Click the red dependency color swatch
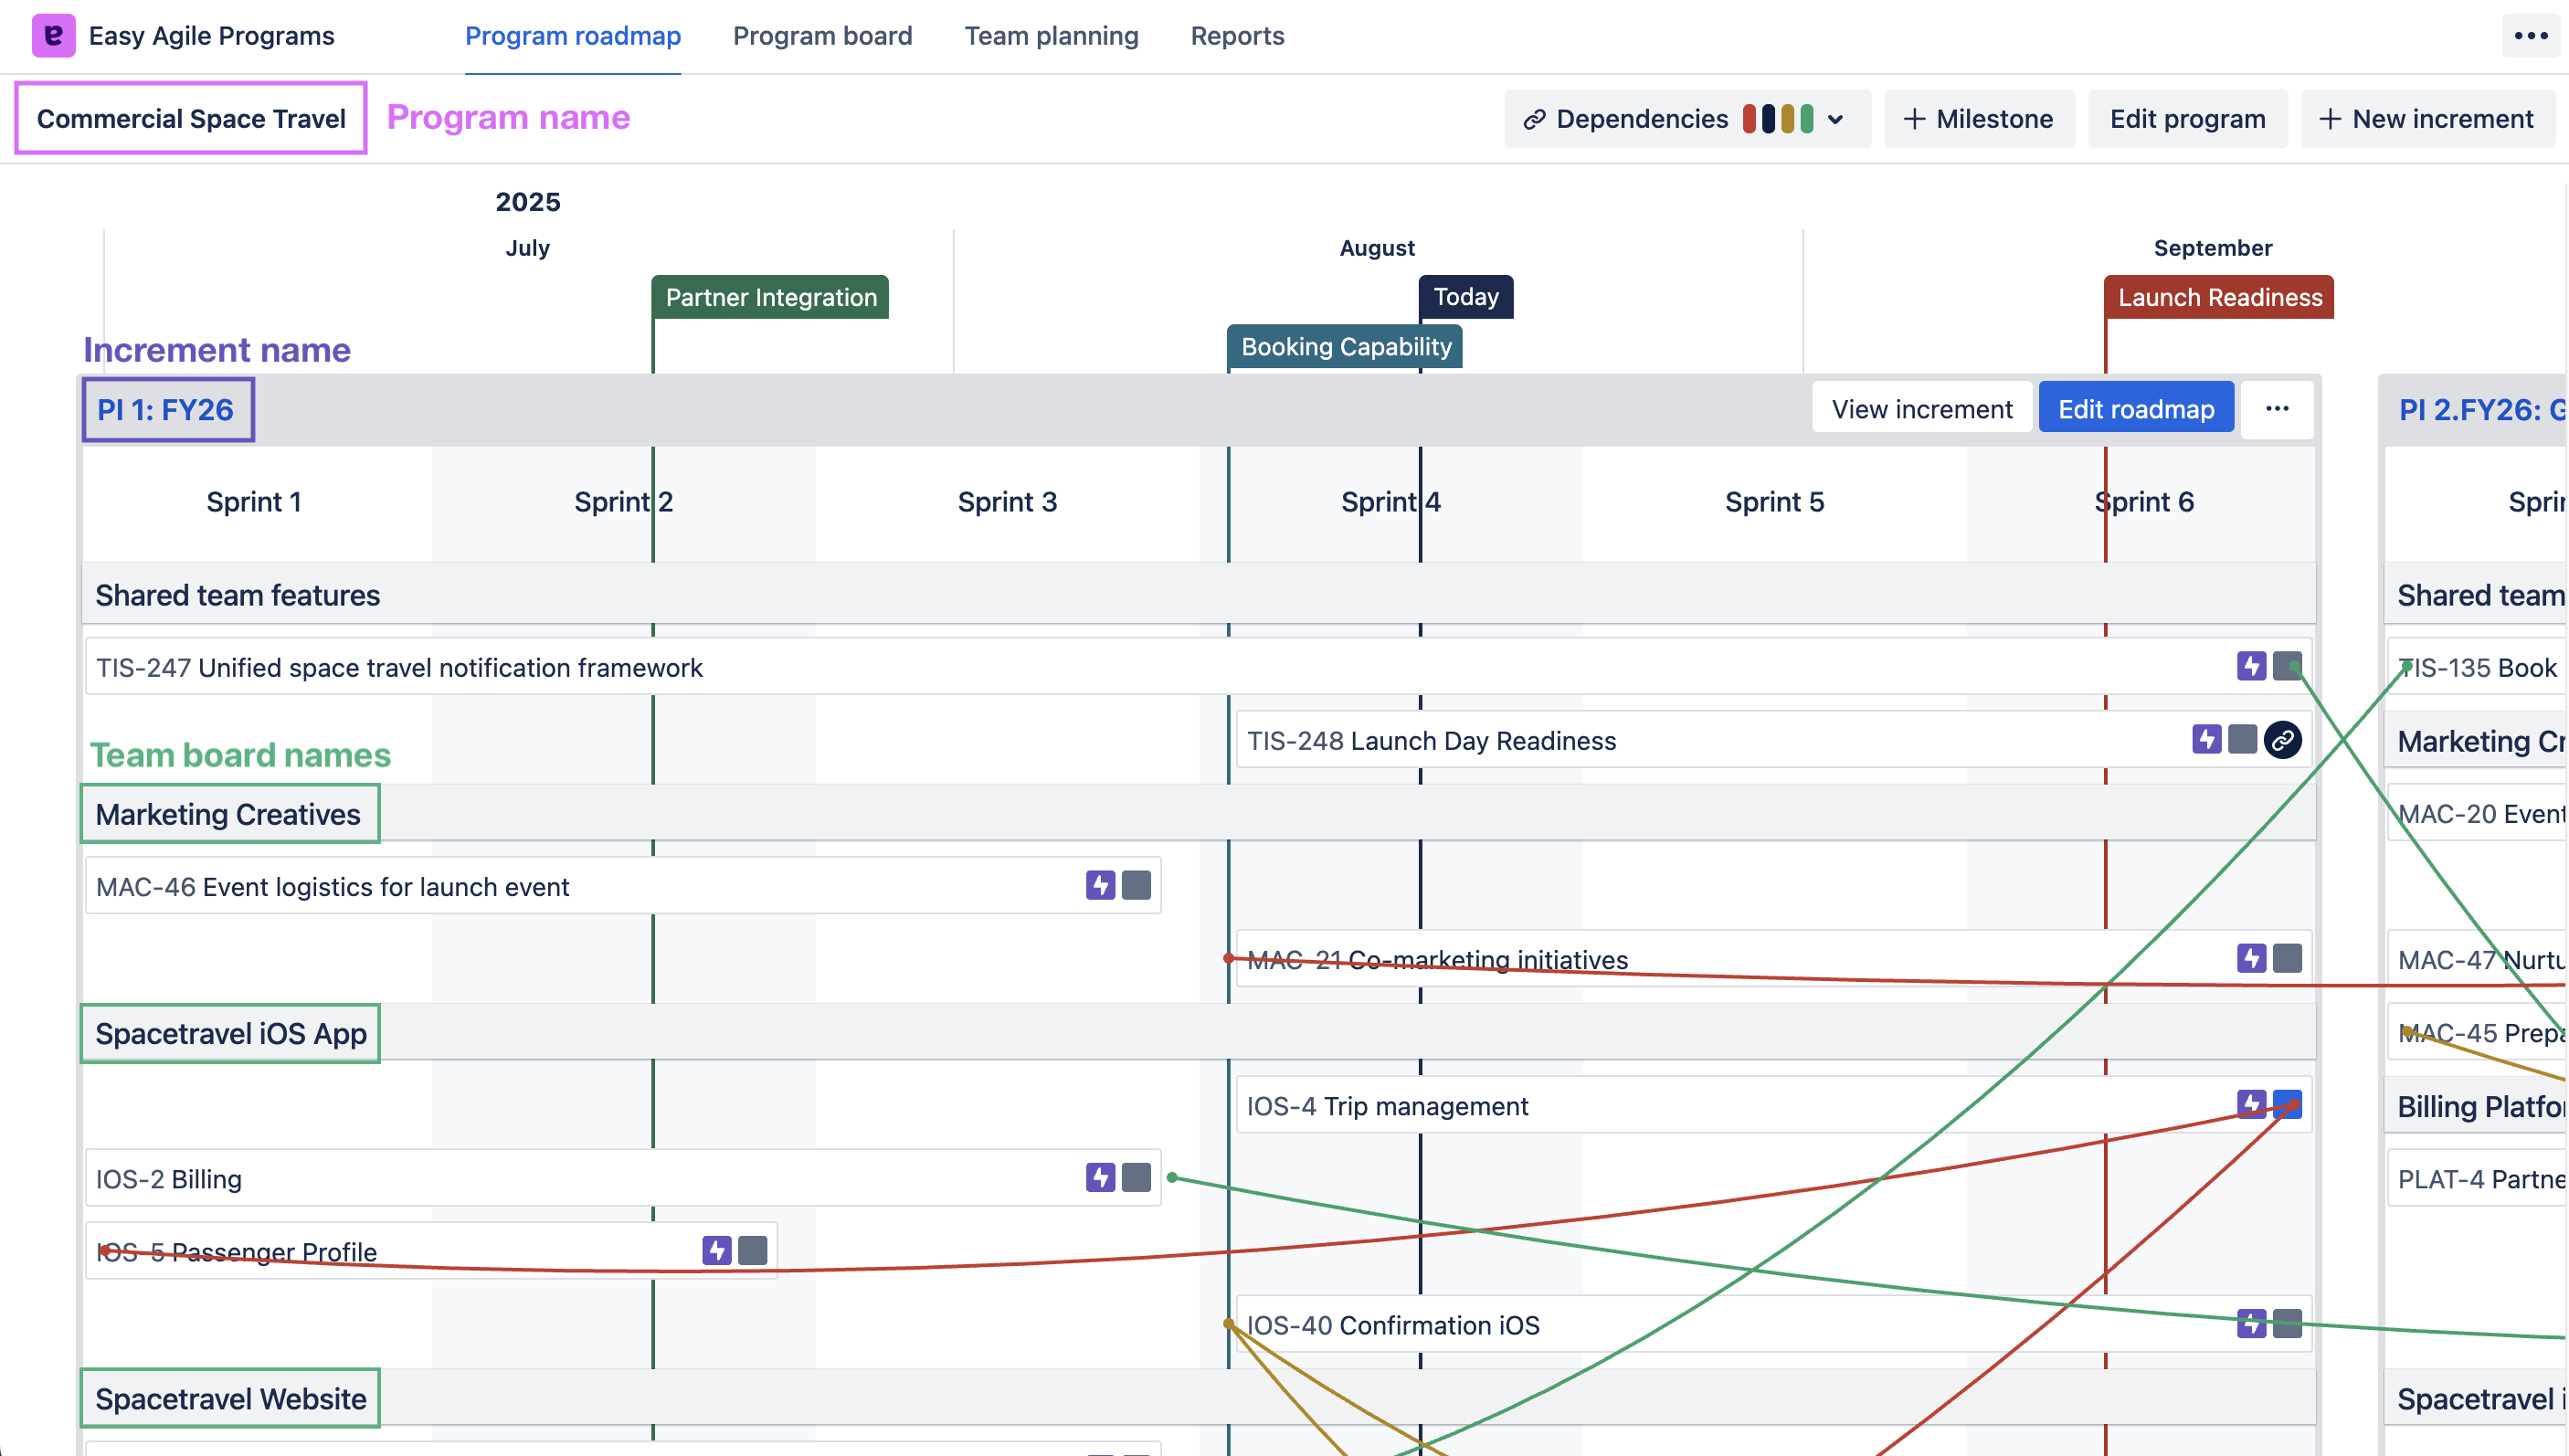Image resolution: width=2569 pixels, height=1456 pixels. tap(1749, 119)
